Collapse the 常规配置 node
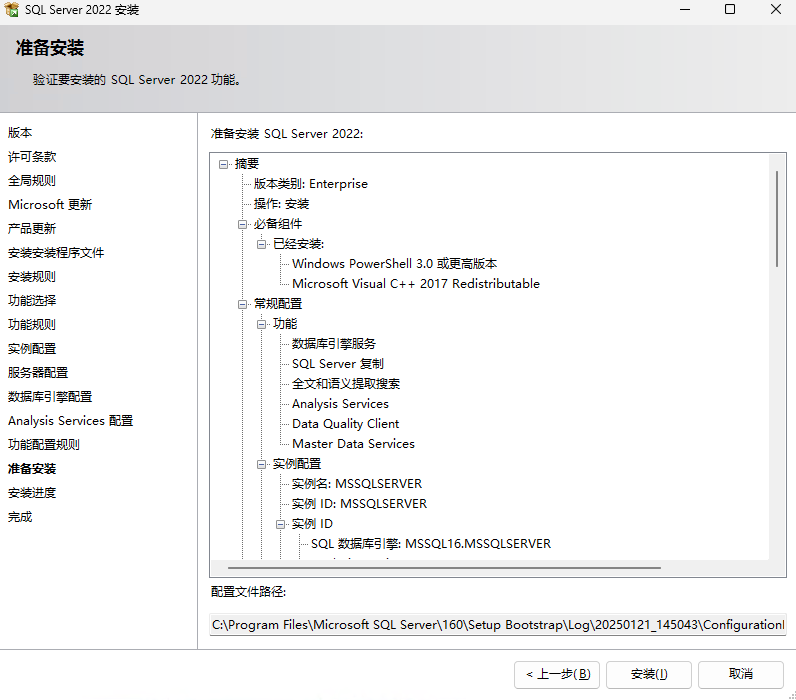This screenshot has height=700, width=796. click(243, 304)
